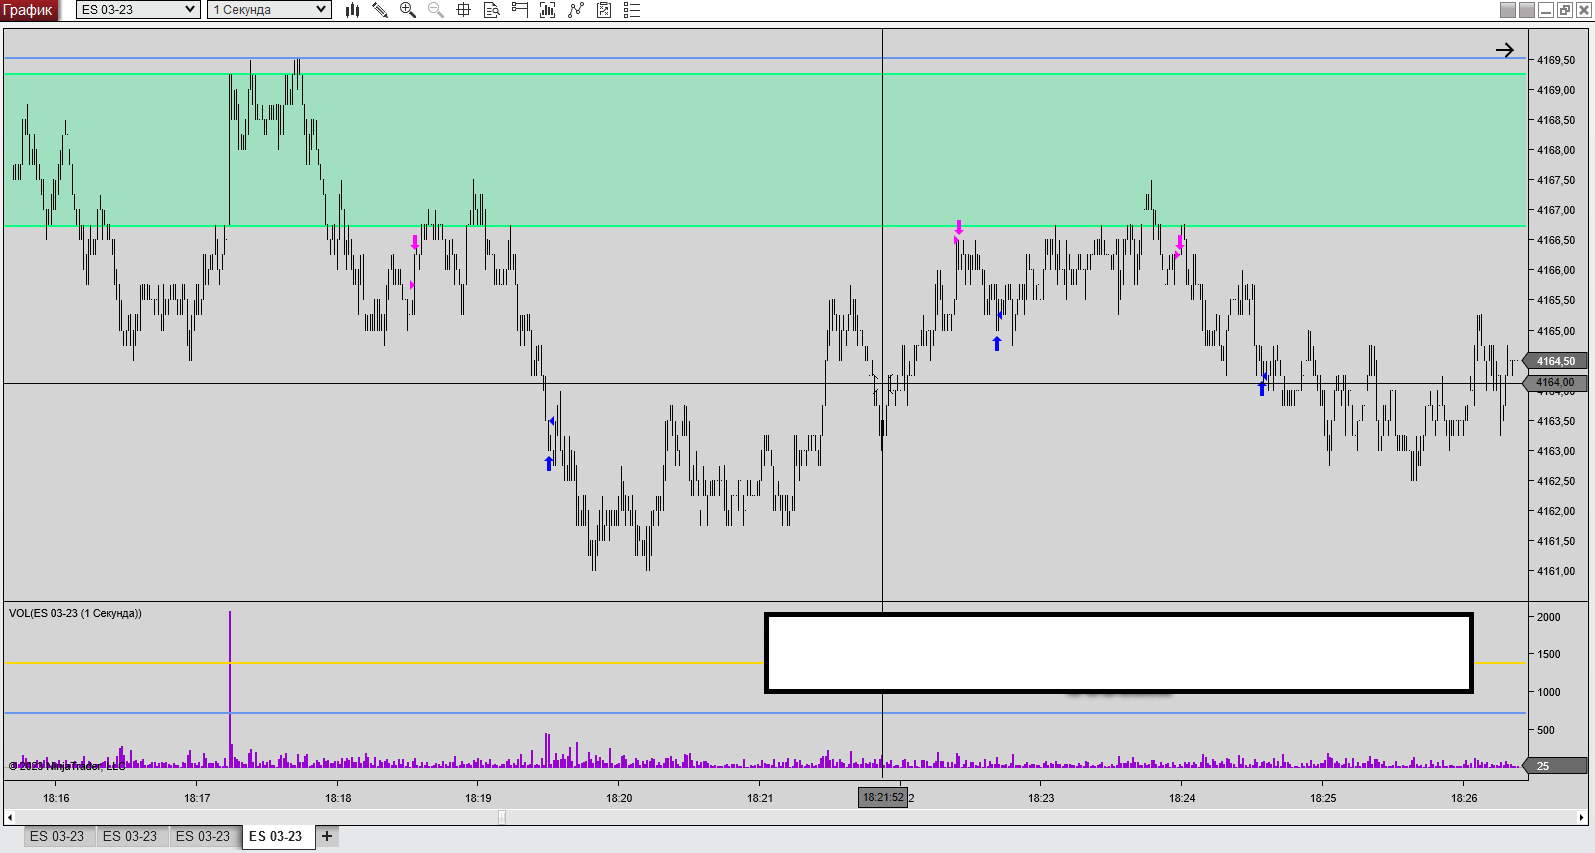
Task: Add a new chart tab with plus
Action: point(327,836)
